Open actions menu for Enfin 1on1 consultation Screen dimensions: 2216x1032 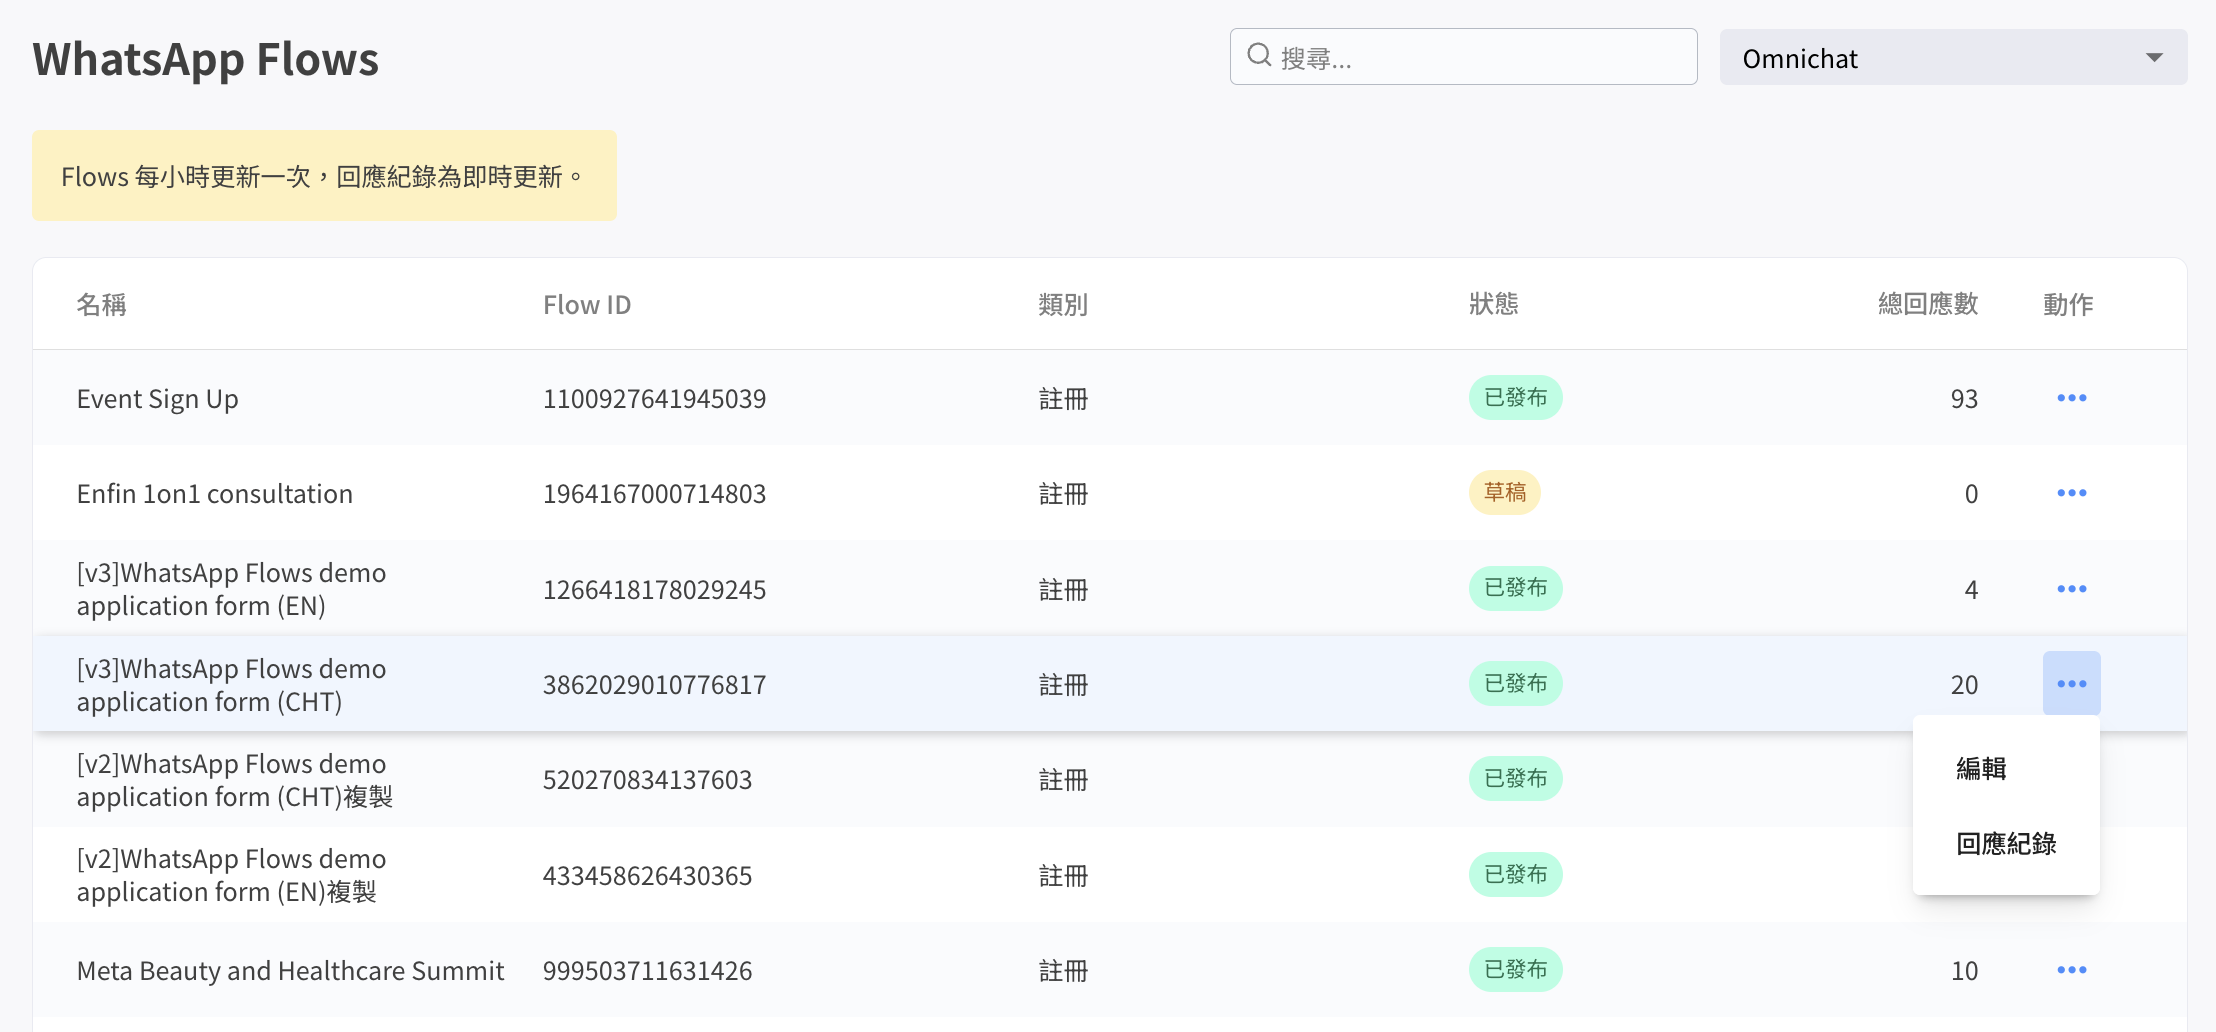pos(2071,493)
